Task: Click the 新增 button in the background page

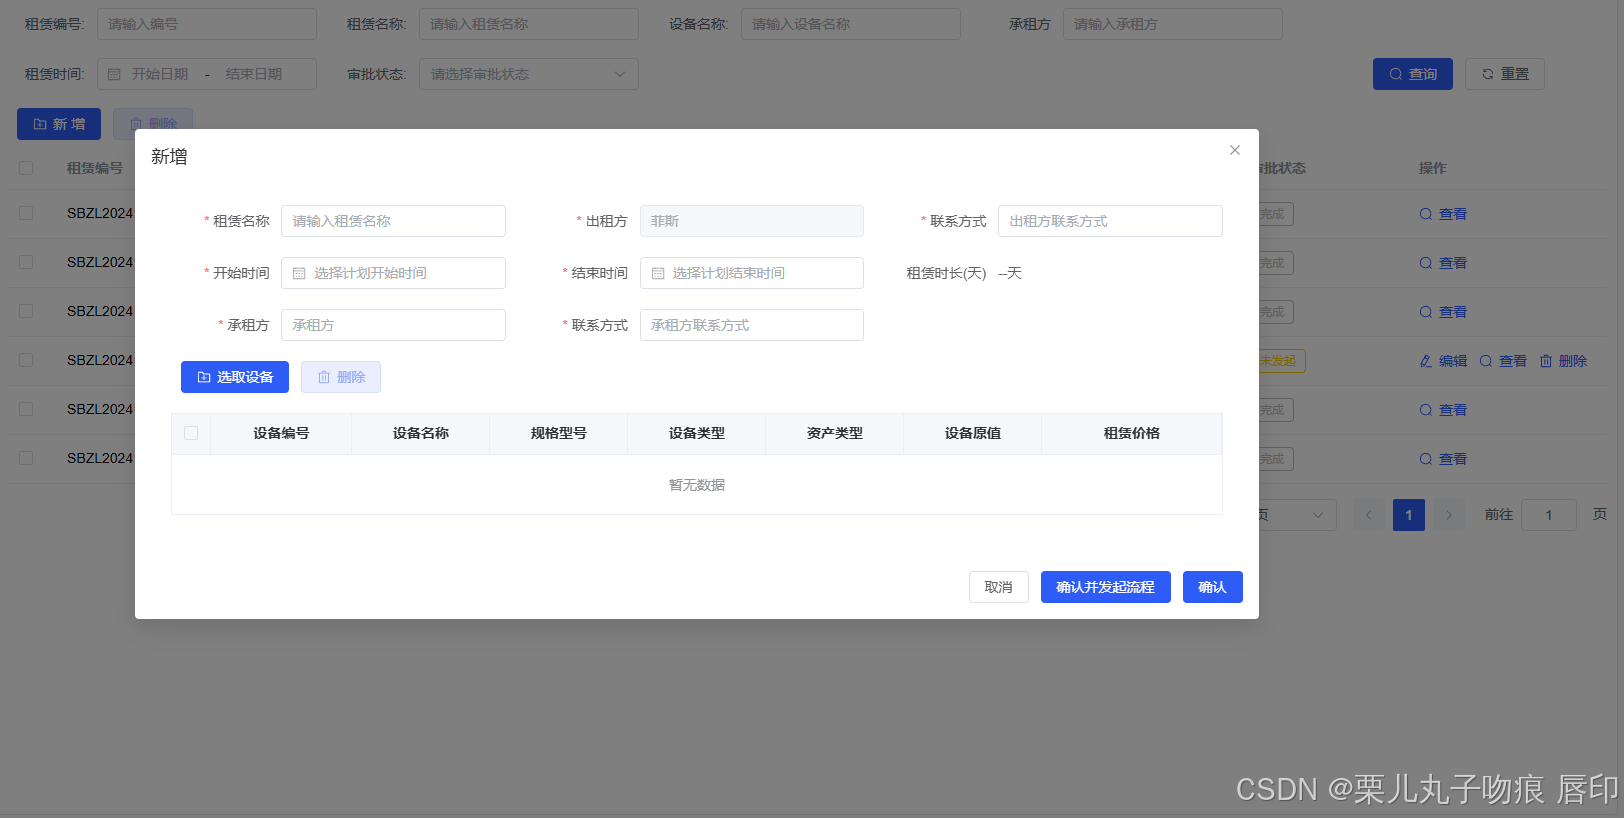Action: [x=59, y=124]
